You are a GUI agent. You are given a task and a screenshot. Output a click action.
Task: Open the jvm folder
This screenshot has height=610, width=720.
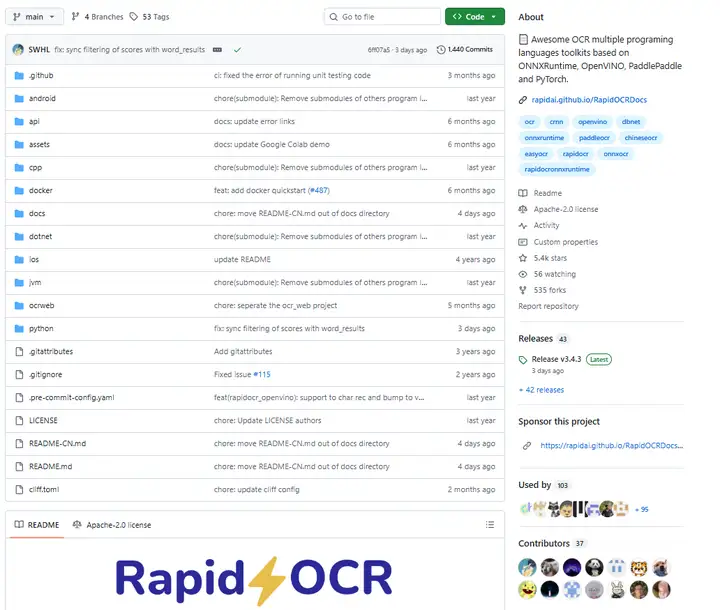(35, 282)
